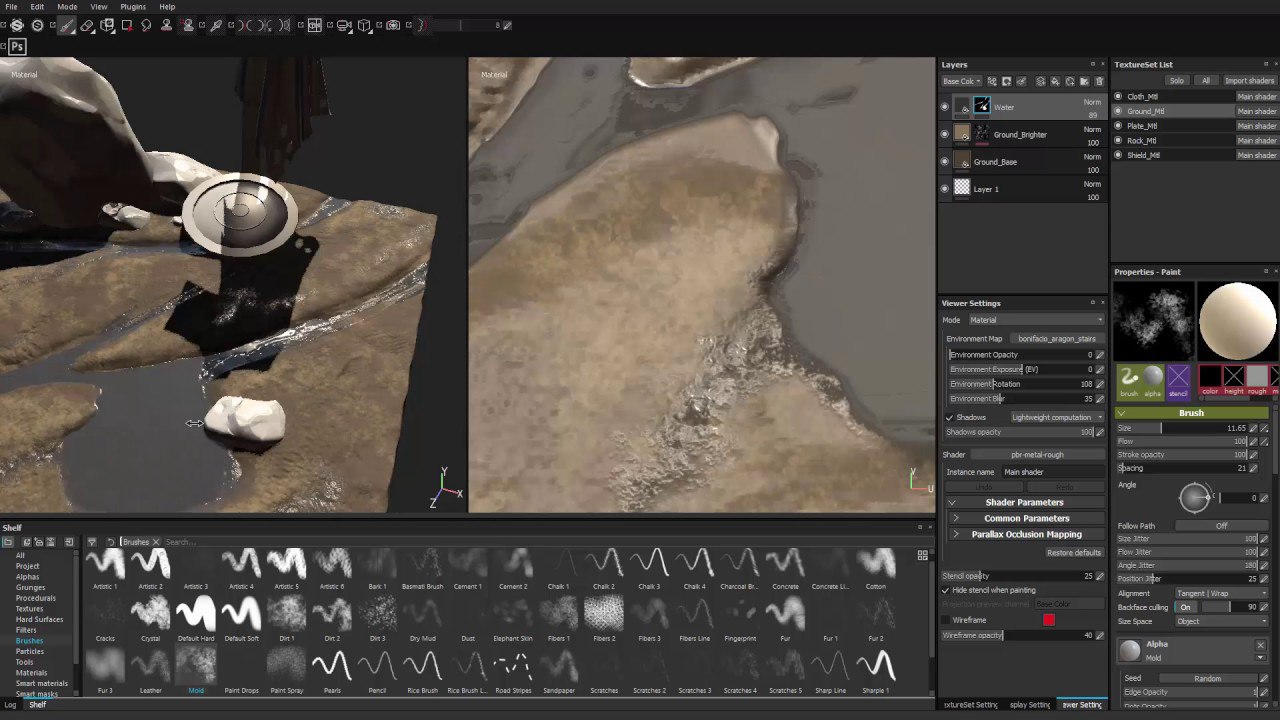Switch to split 3D/2D view layout

[x=315, y=25]
